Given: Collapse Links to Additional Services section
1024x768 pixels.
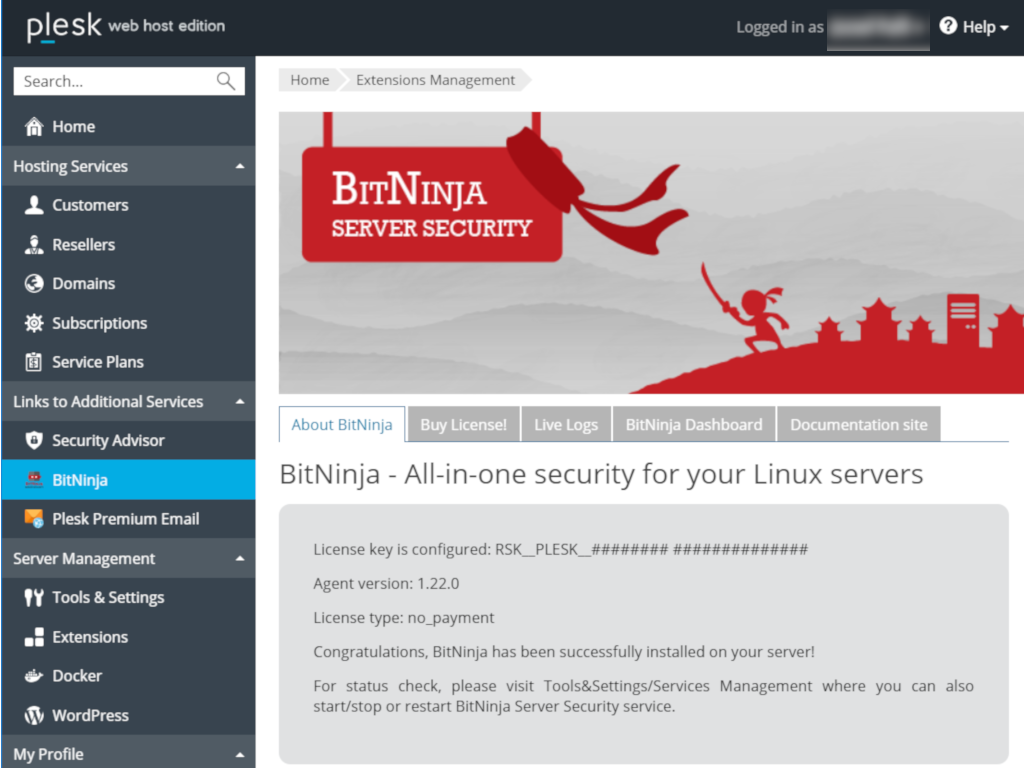Looking at the screenshot, I should click(x=239, y=402).
